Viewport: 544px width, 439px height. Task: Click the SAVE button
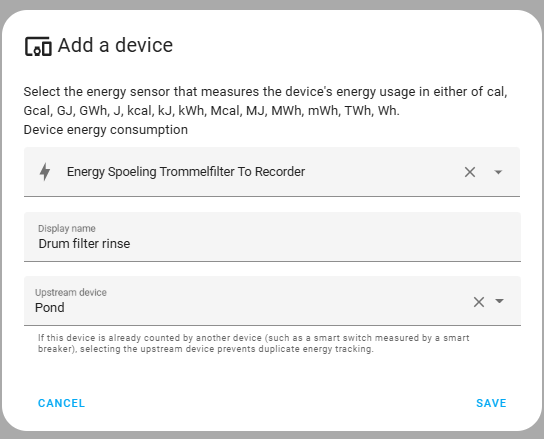pyautogui.click(x=491, y=403)
